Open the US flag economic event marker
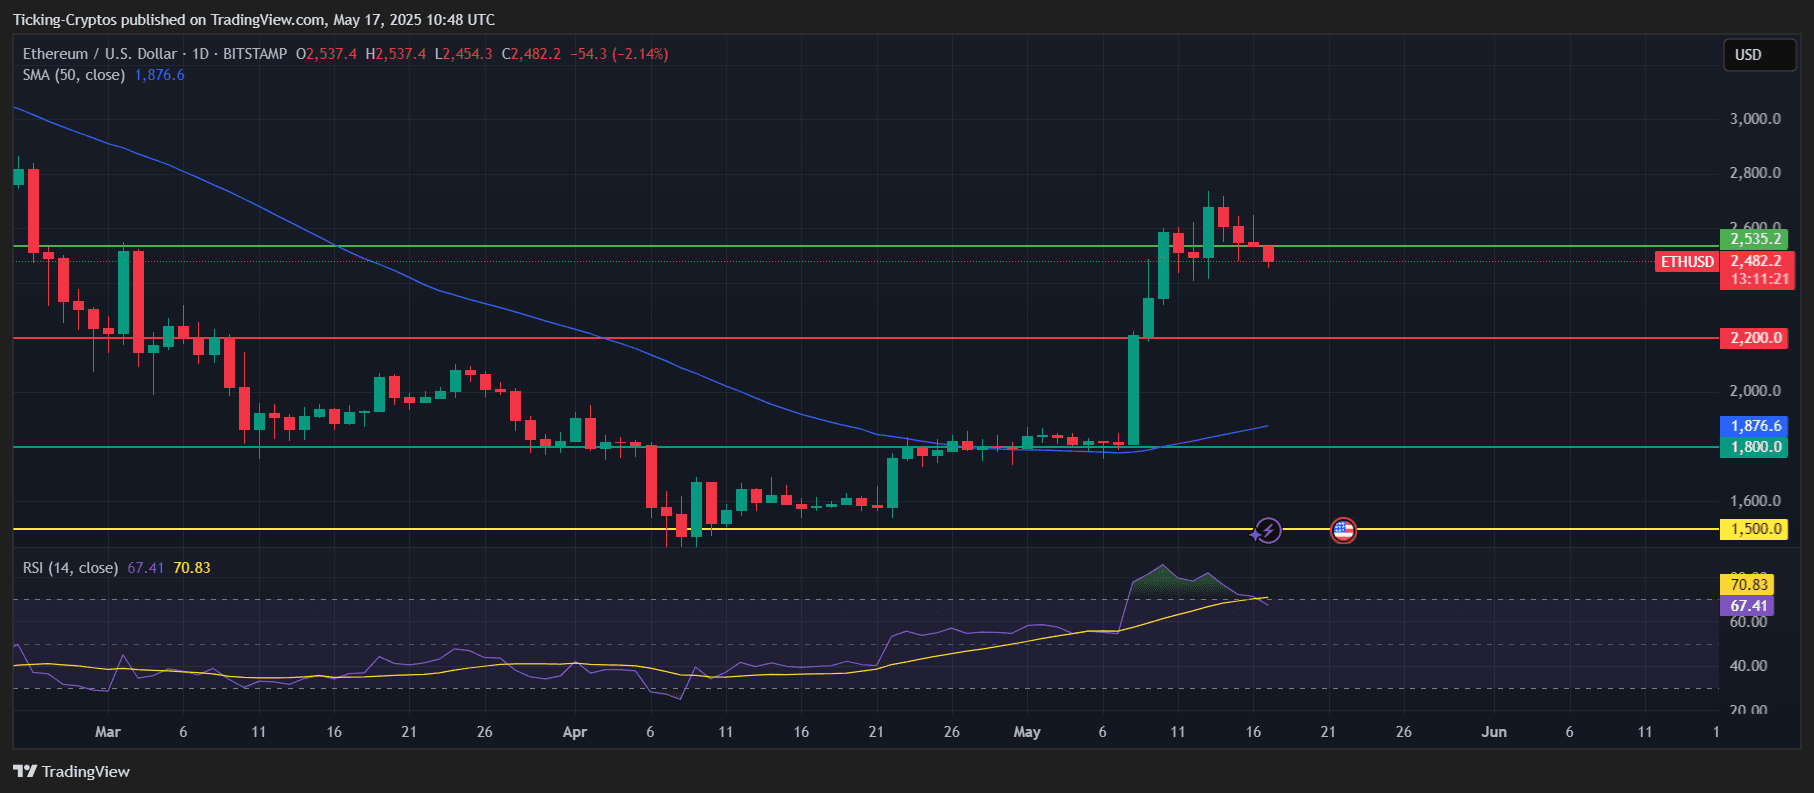 (1343, 530)
